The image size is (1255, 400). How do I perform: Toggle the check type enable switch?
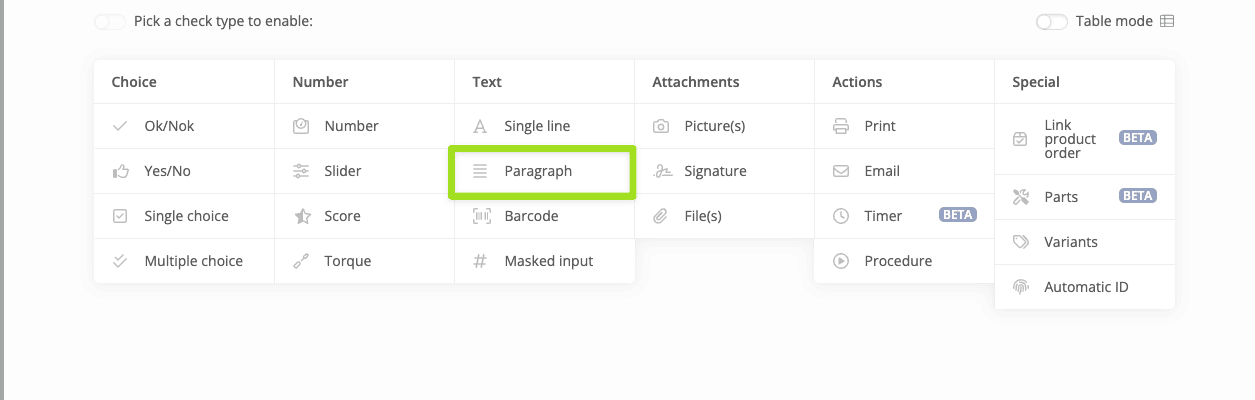(x=110, y=21)
